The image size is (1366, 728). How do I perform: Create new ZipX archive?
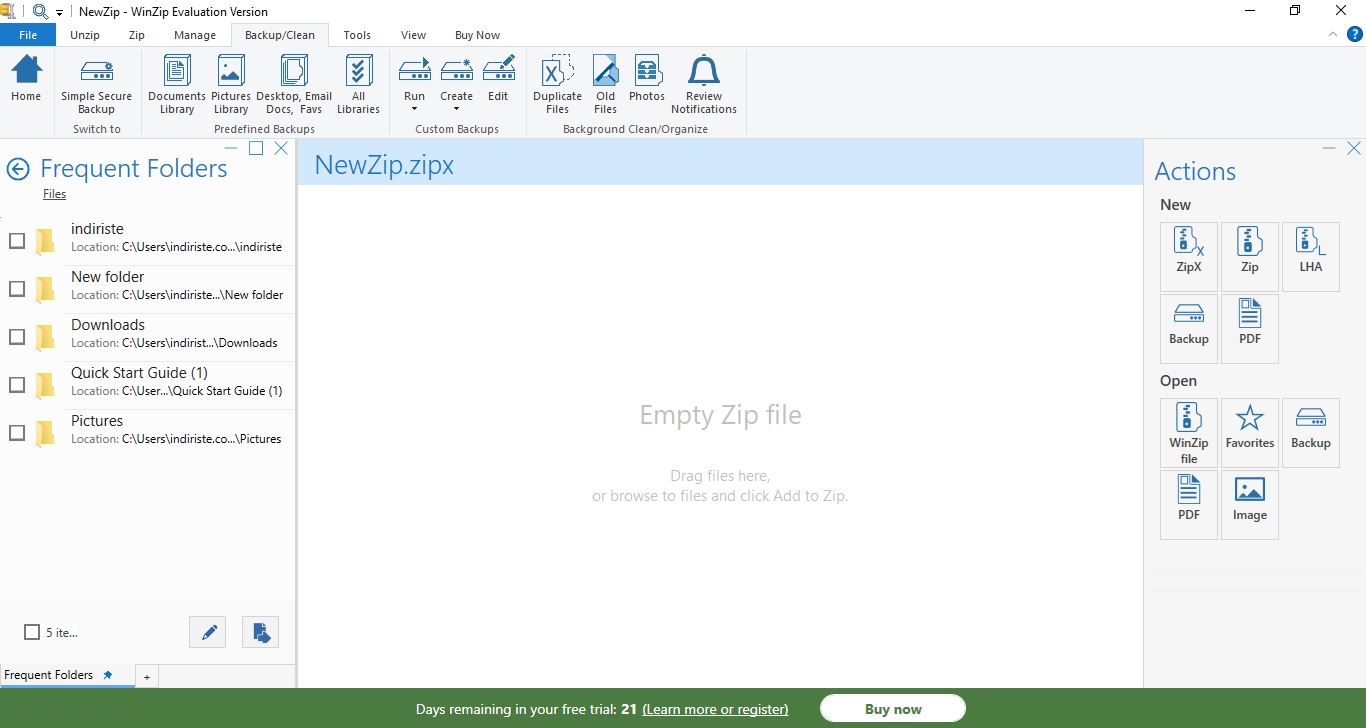[1189, 257]
